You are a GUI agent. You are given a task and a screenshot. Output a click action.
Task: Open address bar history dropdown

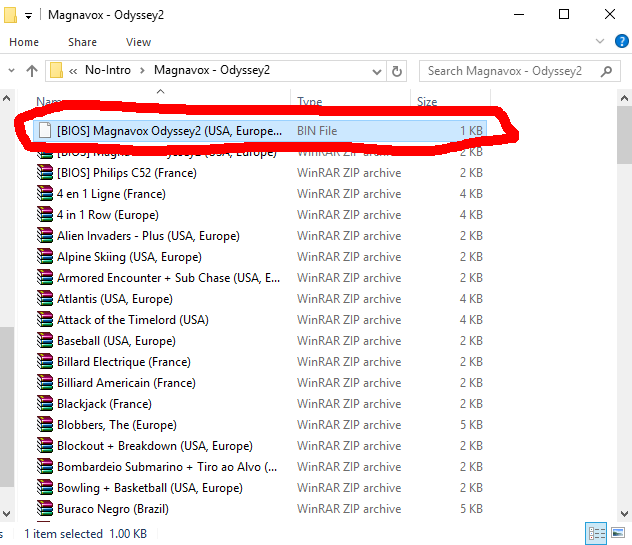coord(377,71)
